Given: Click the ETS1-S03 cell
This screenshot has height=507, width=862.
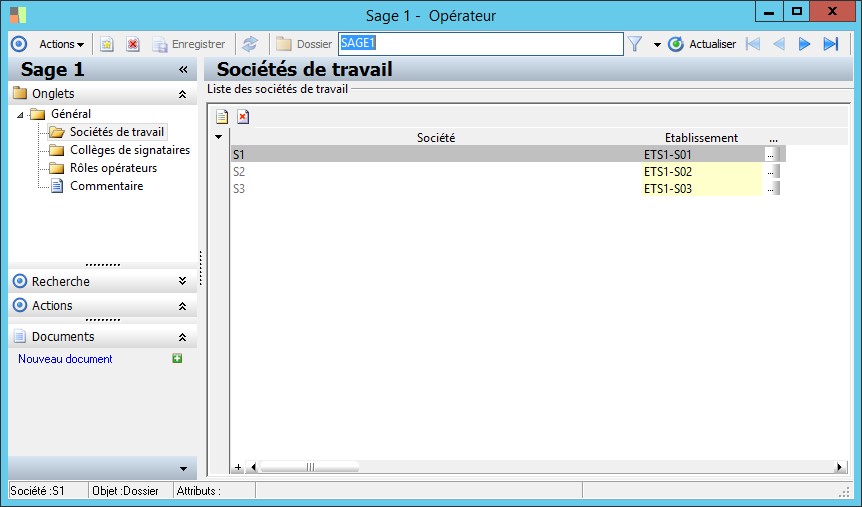Looking at the screenshot, I should [x=702, y=189].
